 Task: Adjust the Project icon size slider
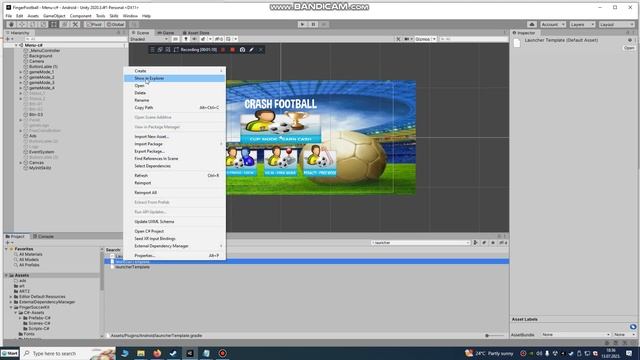[494, 336]
